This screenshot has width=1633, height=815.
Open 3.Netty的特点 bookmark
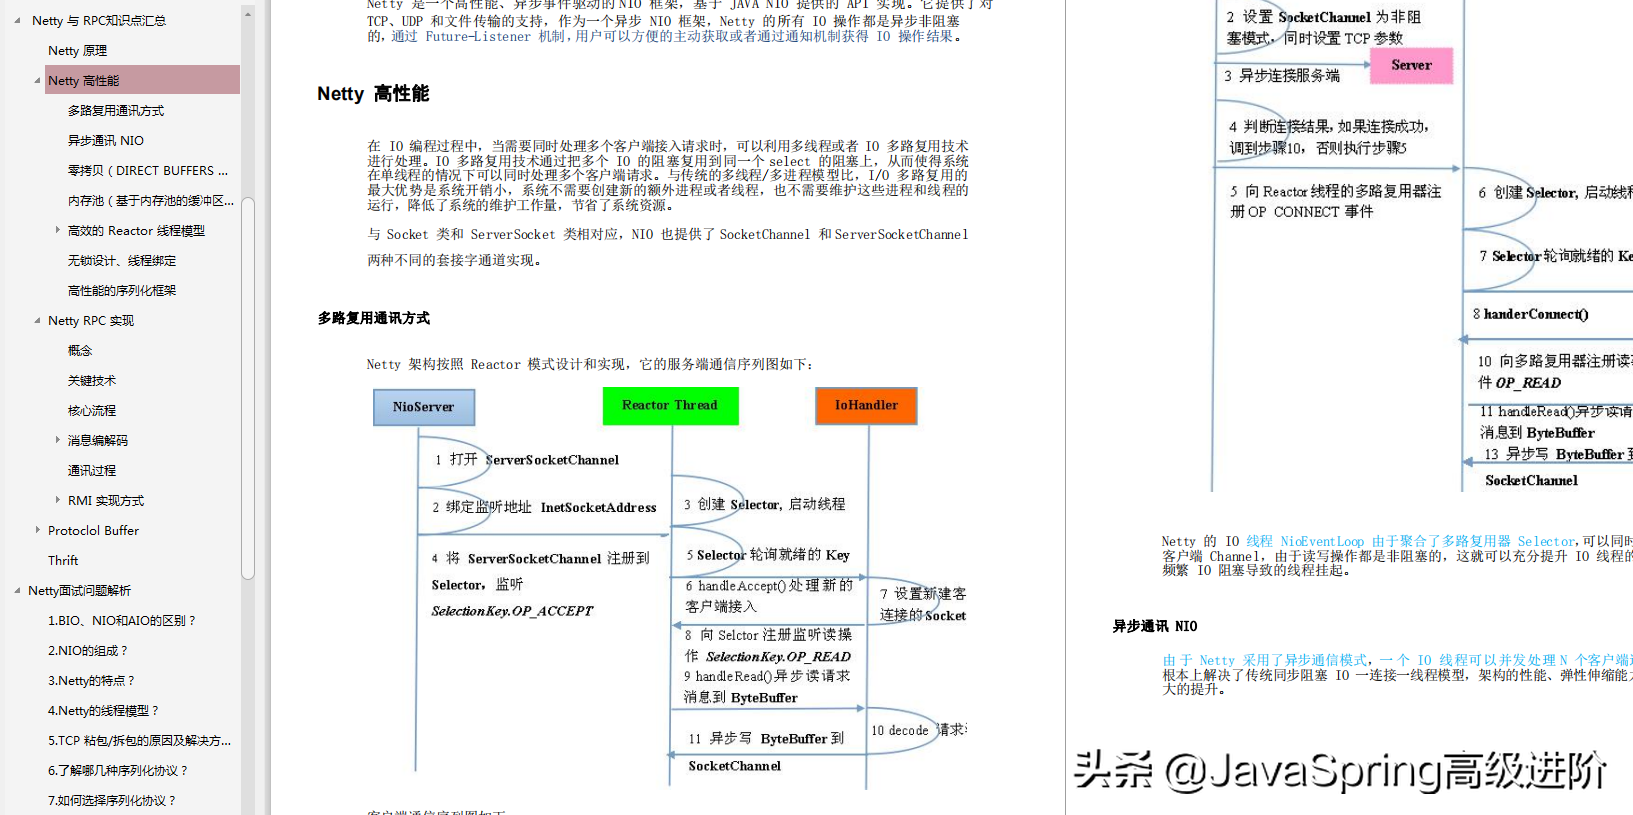(90, 680)
